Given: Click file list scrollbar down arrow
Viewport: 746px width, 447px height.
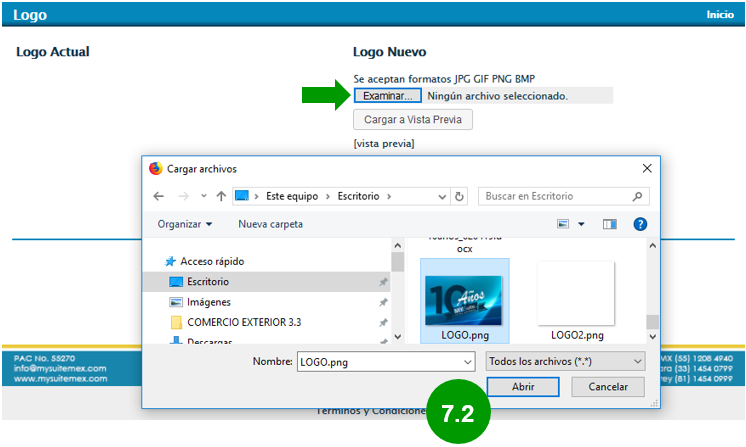Looking at the screenshot, I should (652, 337).
